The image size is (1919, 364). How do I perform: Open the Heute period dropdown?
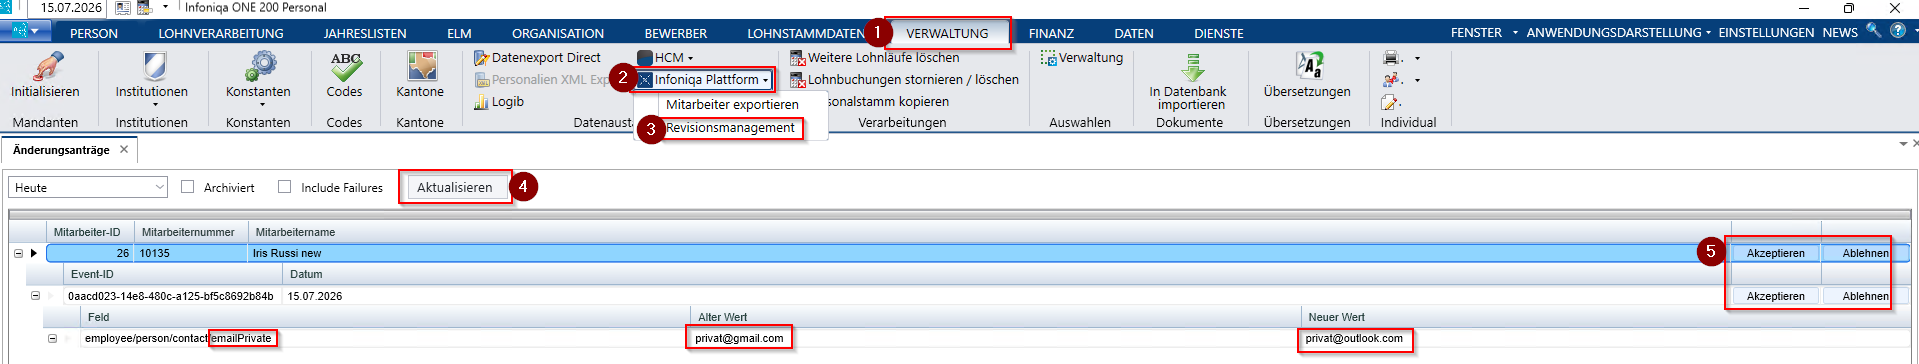(88, 187)
